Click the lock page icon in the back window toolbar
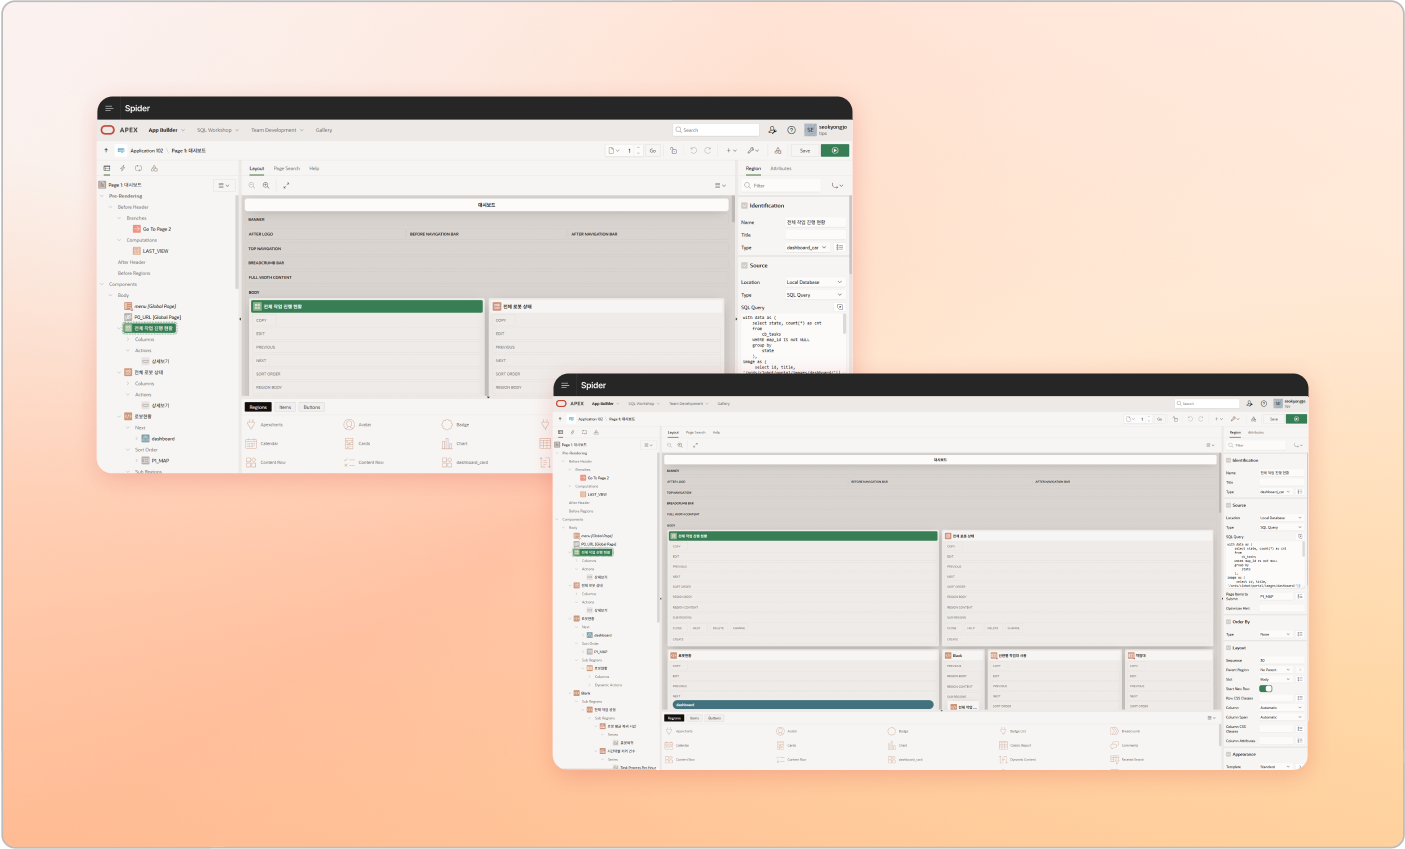Screen dimensions: 1405x849 [673, 150]
